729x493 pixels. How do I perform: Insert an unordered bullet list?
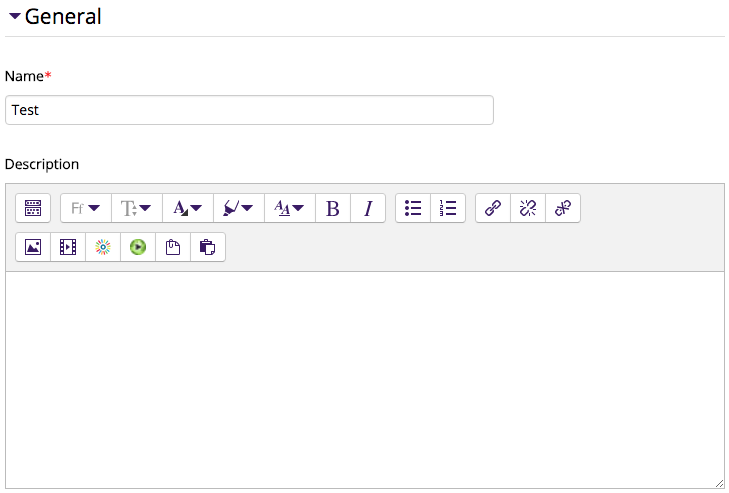click(413, 208)
